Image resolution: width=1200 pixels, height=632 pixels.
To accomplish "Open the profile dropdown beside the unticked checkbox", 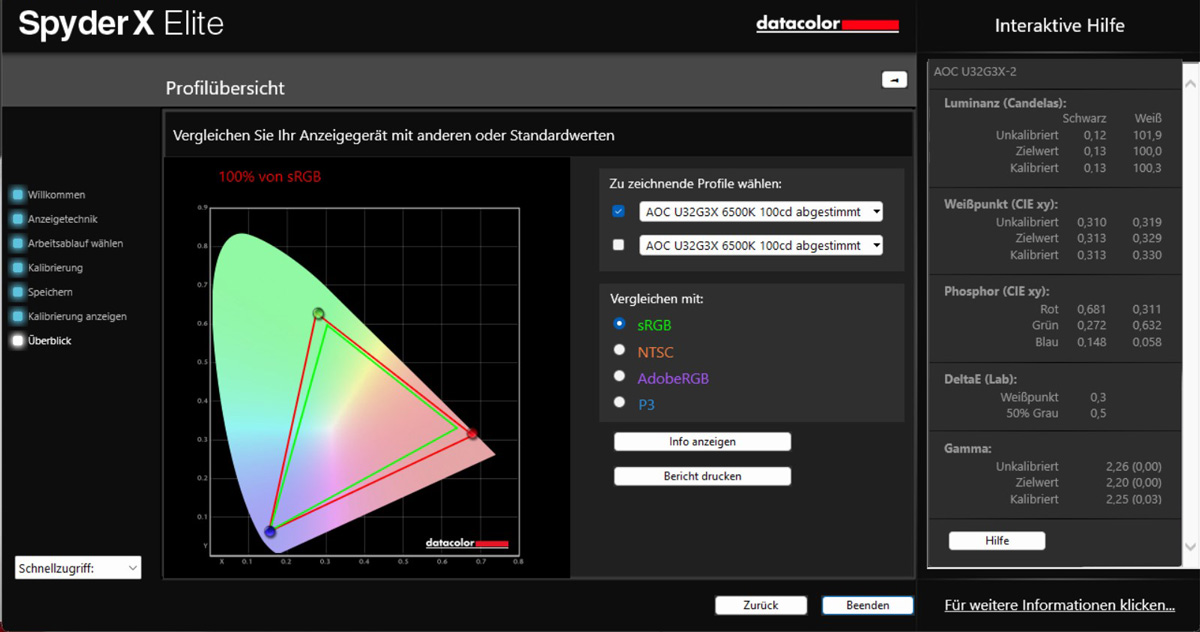I will [761, 245].
